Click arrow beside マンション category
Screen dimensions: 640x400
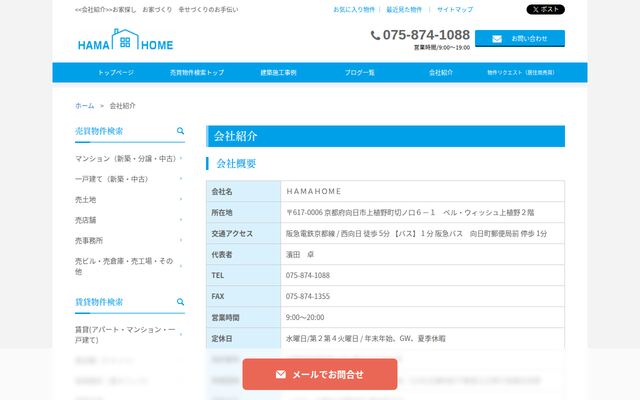click(x=181, y=158)
